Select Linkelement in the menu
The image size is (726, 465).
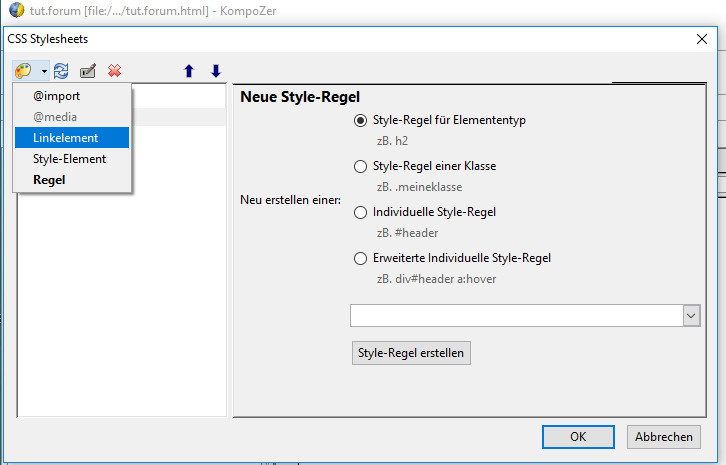click(72, 138)
